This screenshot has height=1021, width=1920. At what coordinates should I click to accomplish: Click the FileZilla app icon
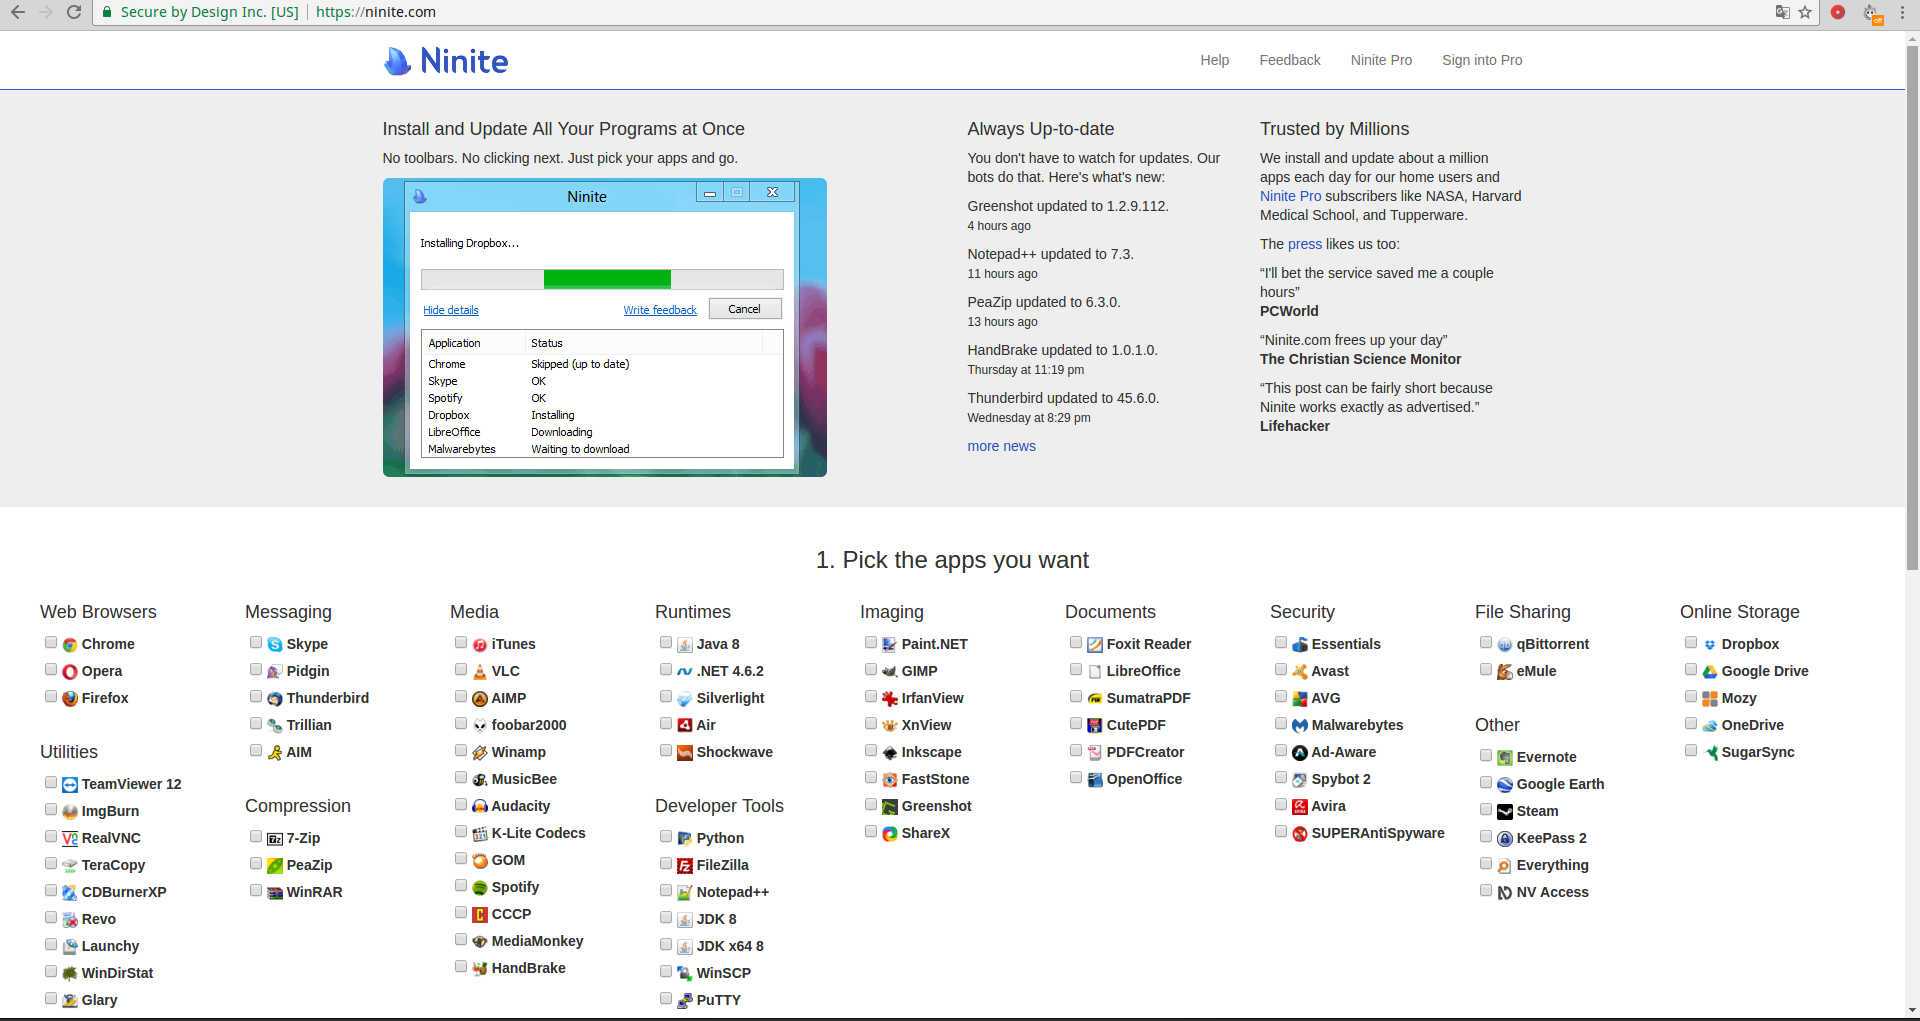[685, 866]
